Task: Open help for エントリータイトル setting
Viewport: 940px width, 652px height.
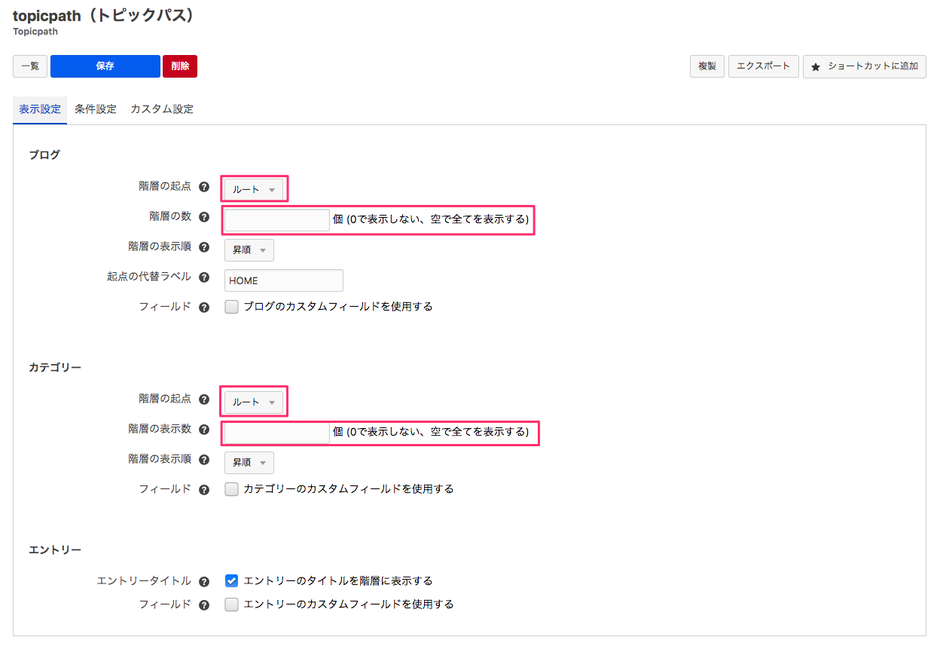Action: 204,580
